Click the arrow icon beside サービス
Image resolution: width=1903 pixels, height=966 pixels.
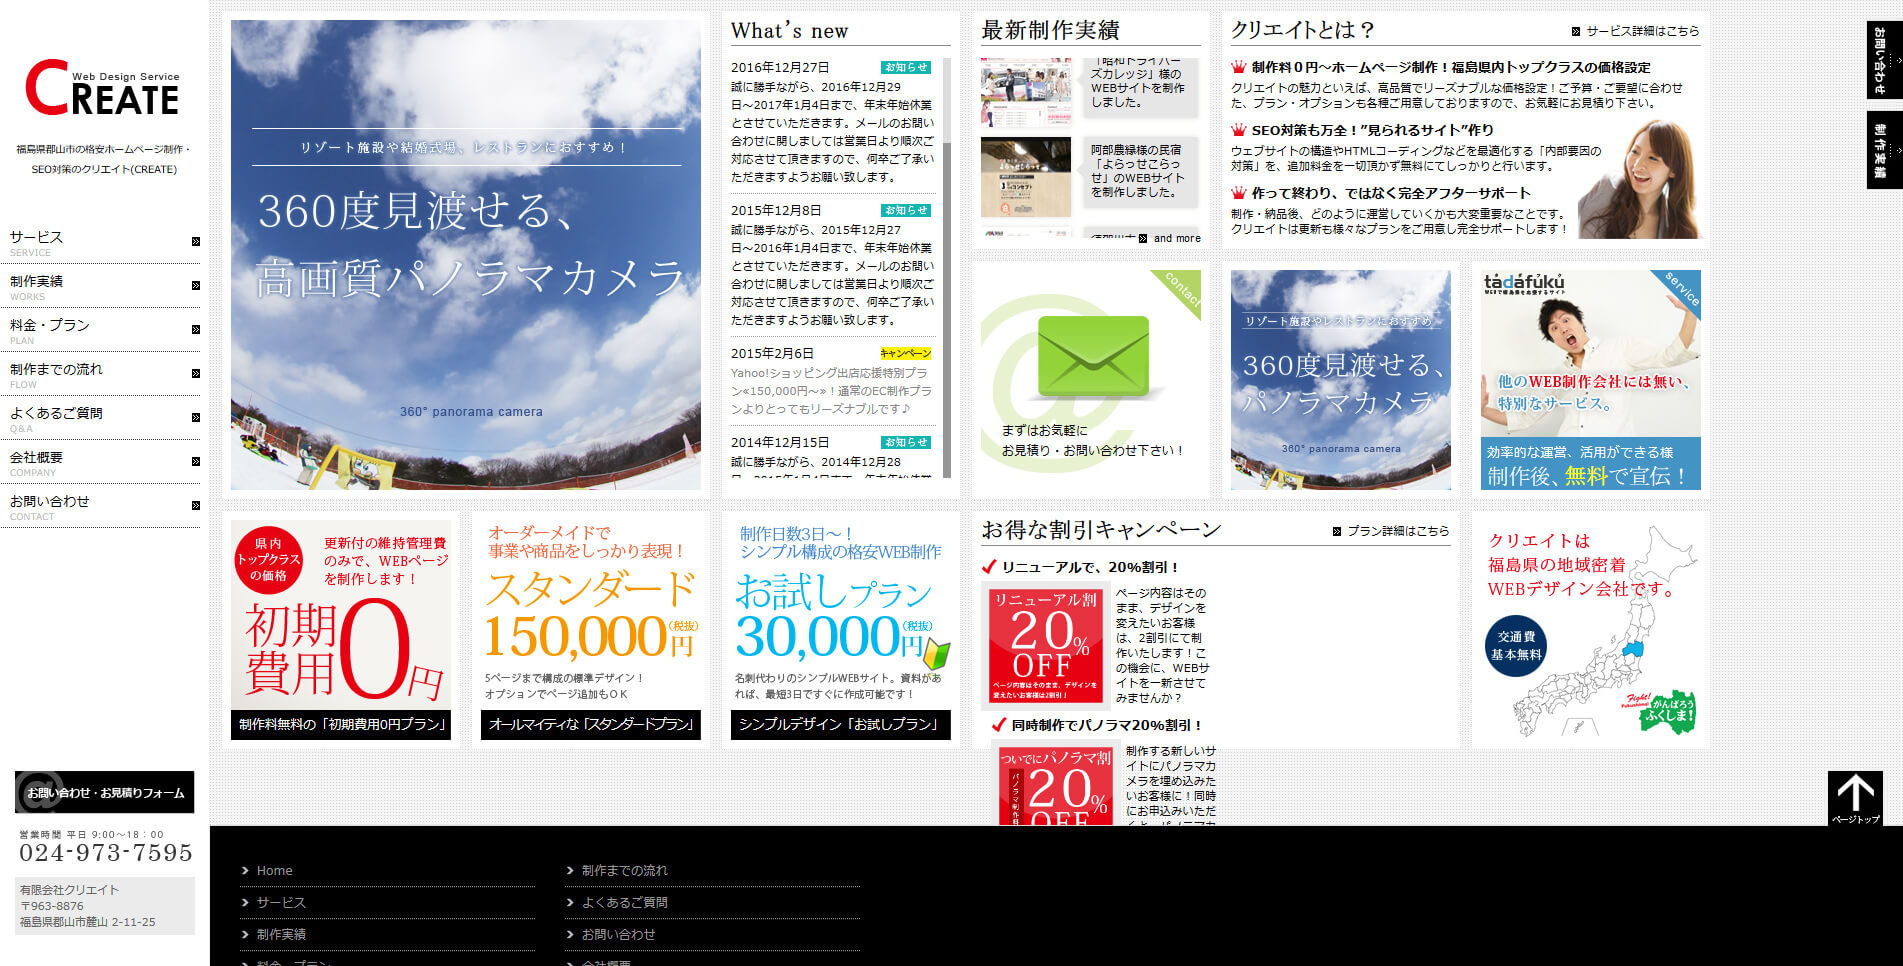(196, 241)
